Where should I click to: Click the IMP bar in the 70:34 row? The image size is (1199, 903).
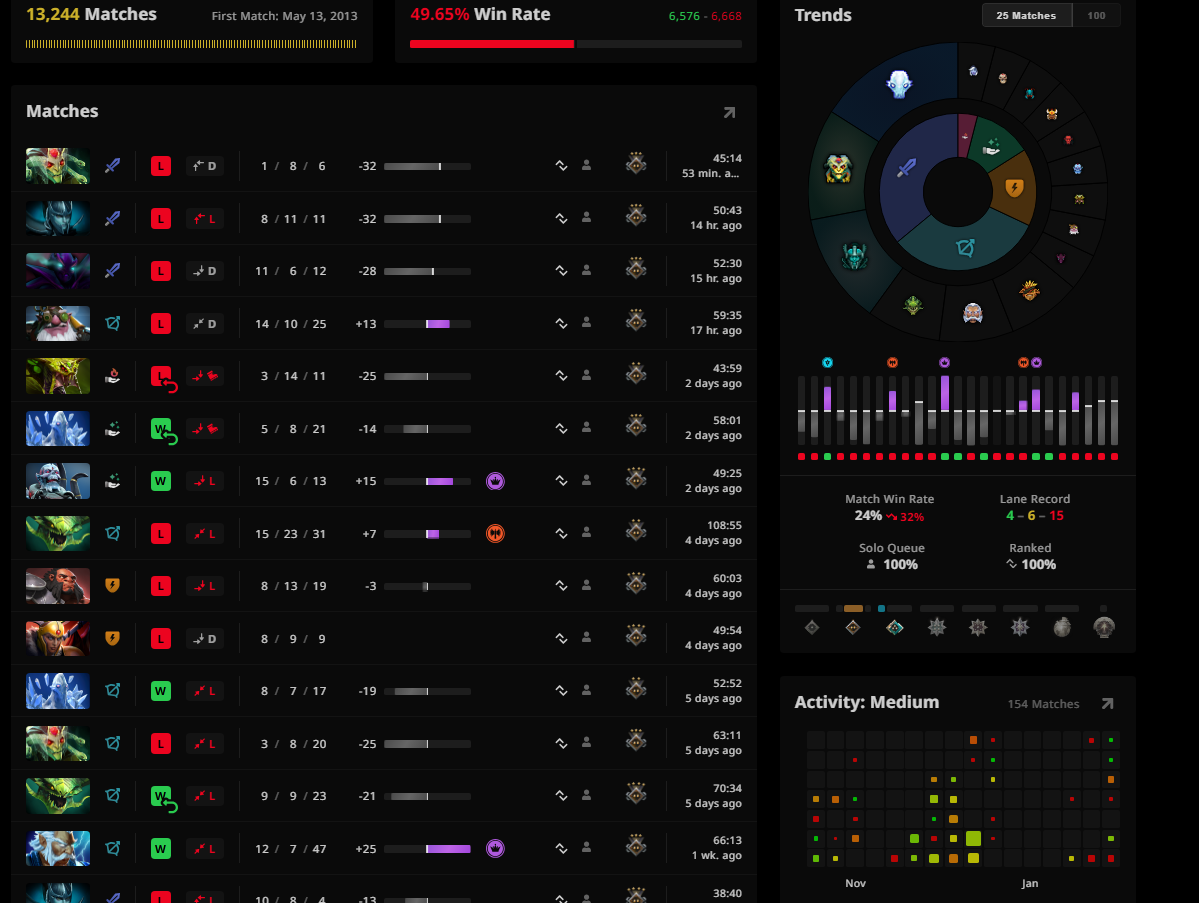427,797
